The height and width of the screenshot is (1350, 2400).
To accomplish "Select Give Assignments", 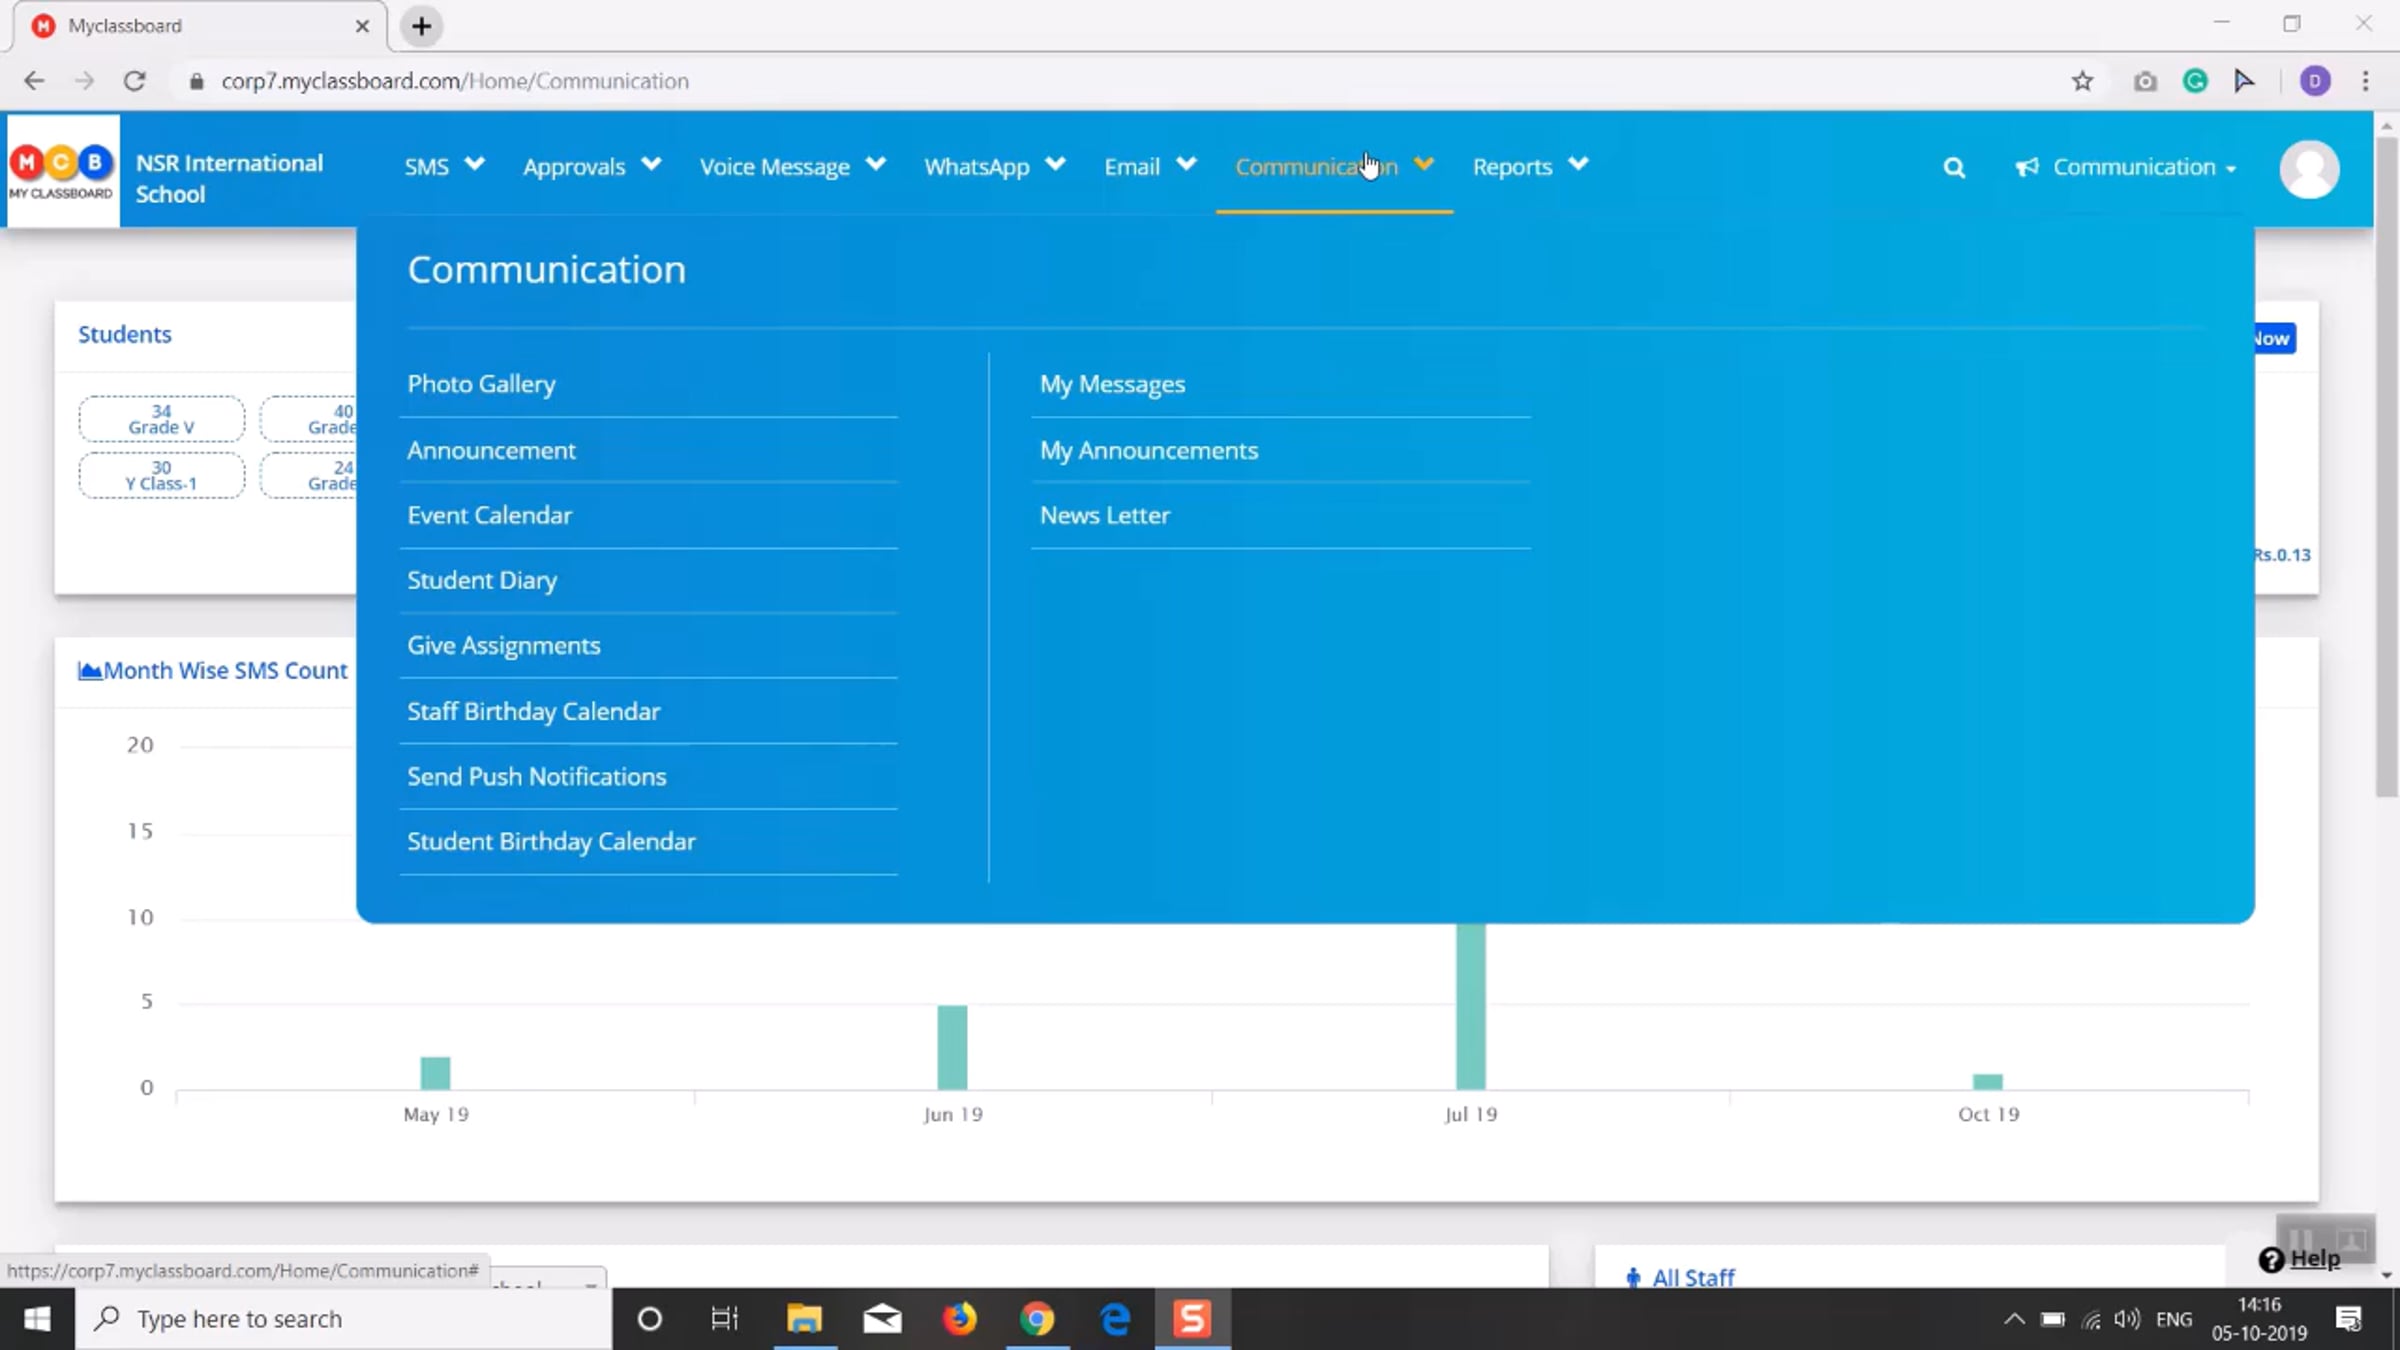I will tap(504, 645).
